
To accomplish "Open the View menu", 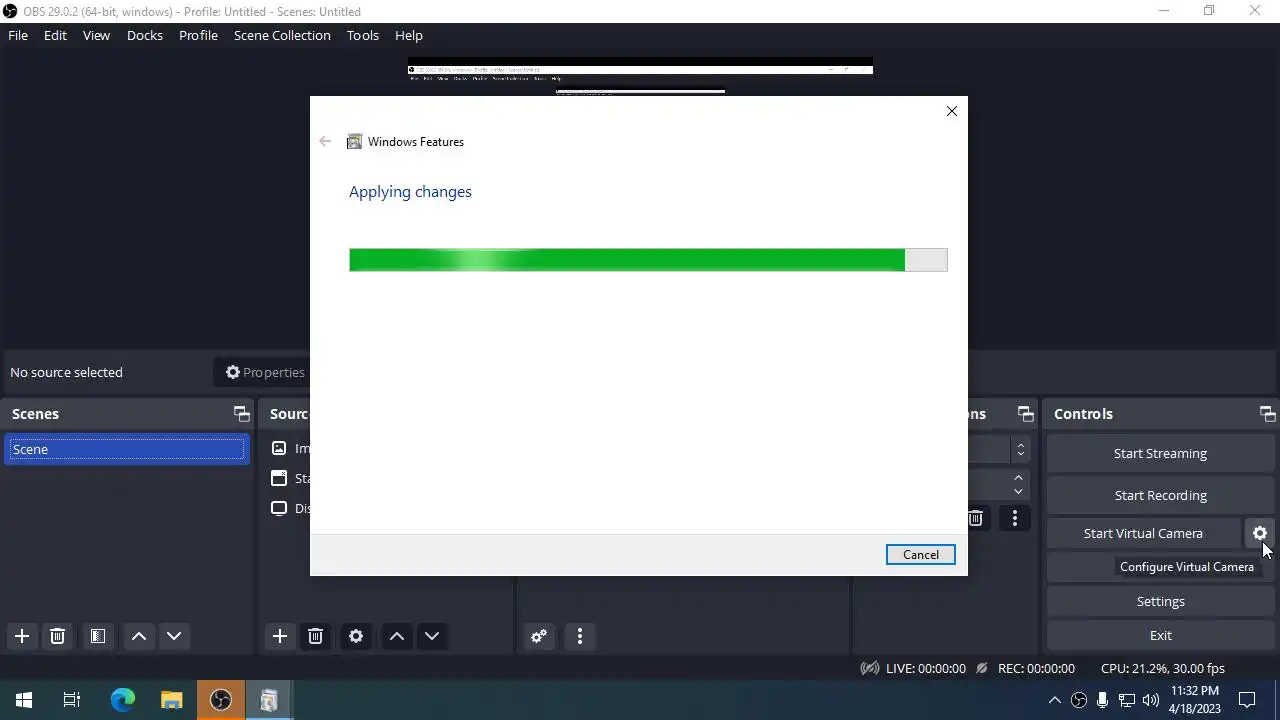I will click(x=96, y=35).
